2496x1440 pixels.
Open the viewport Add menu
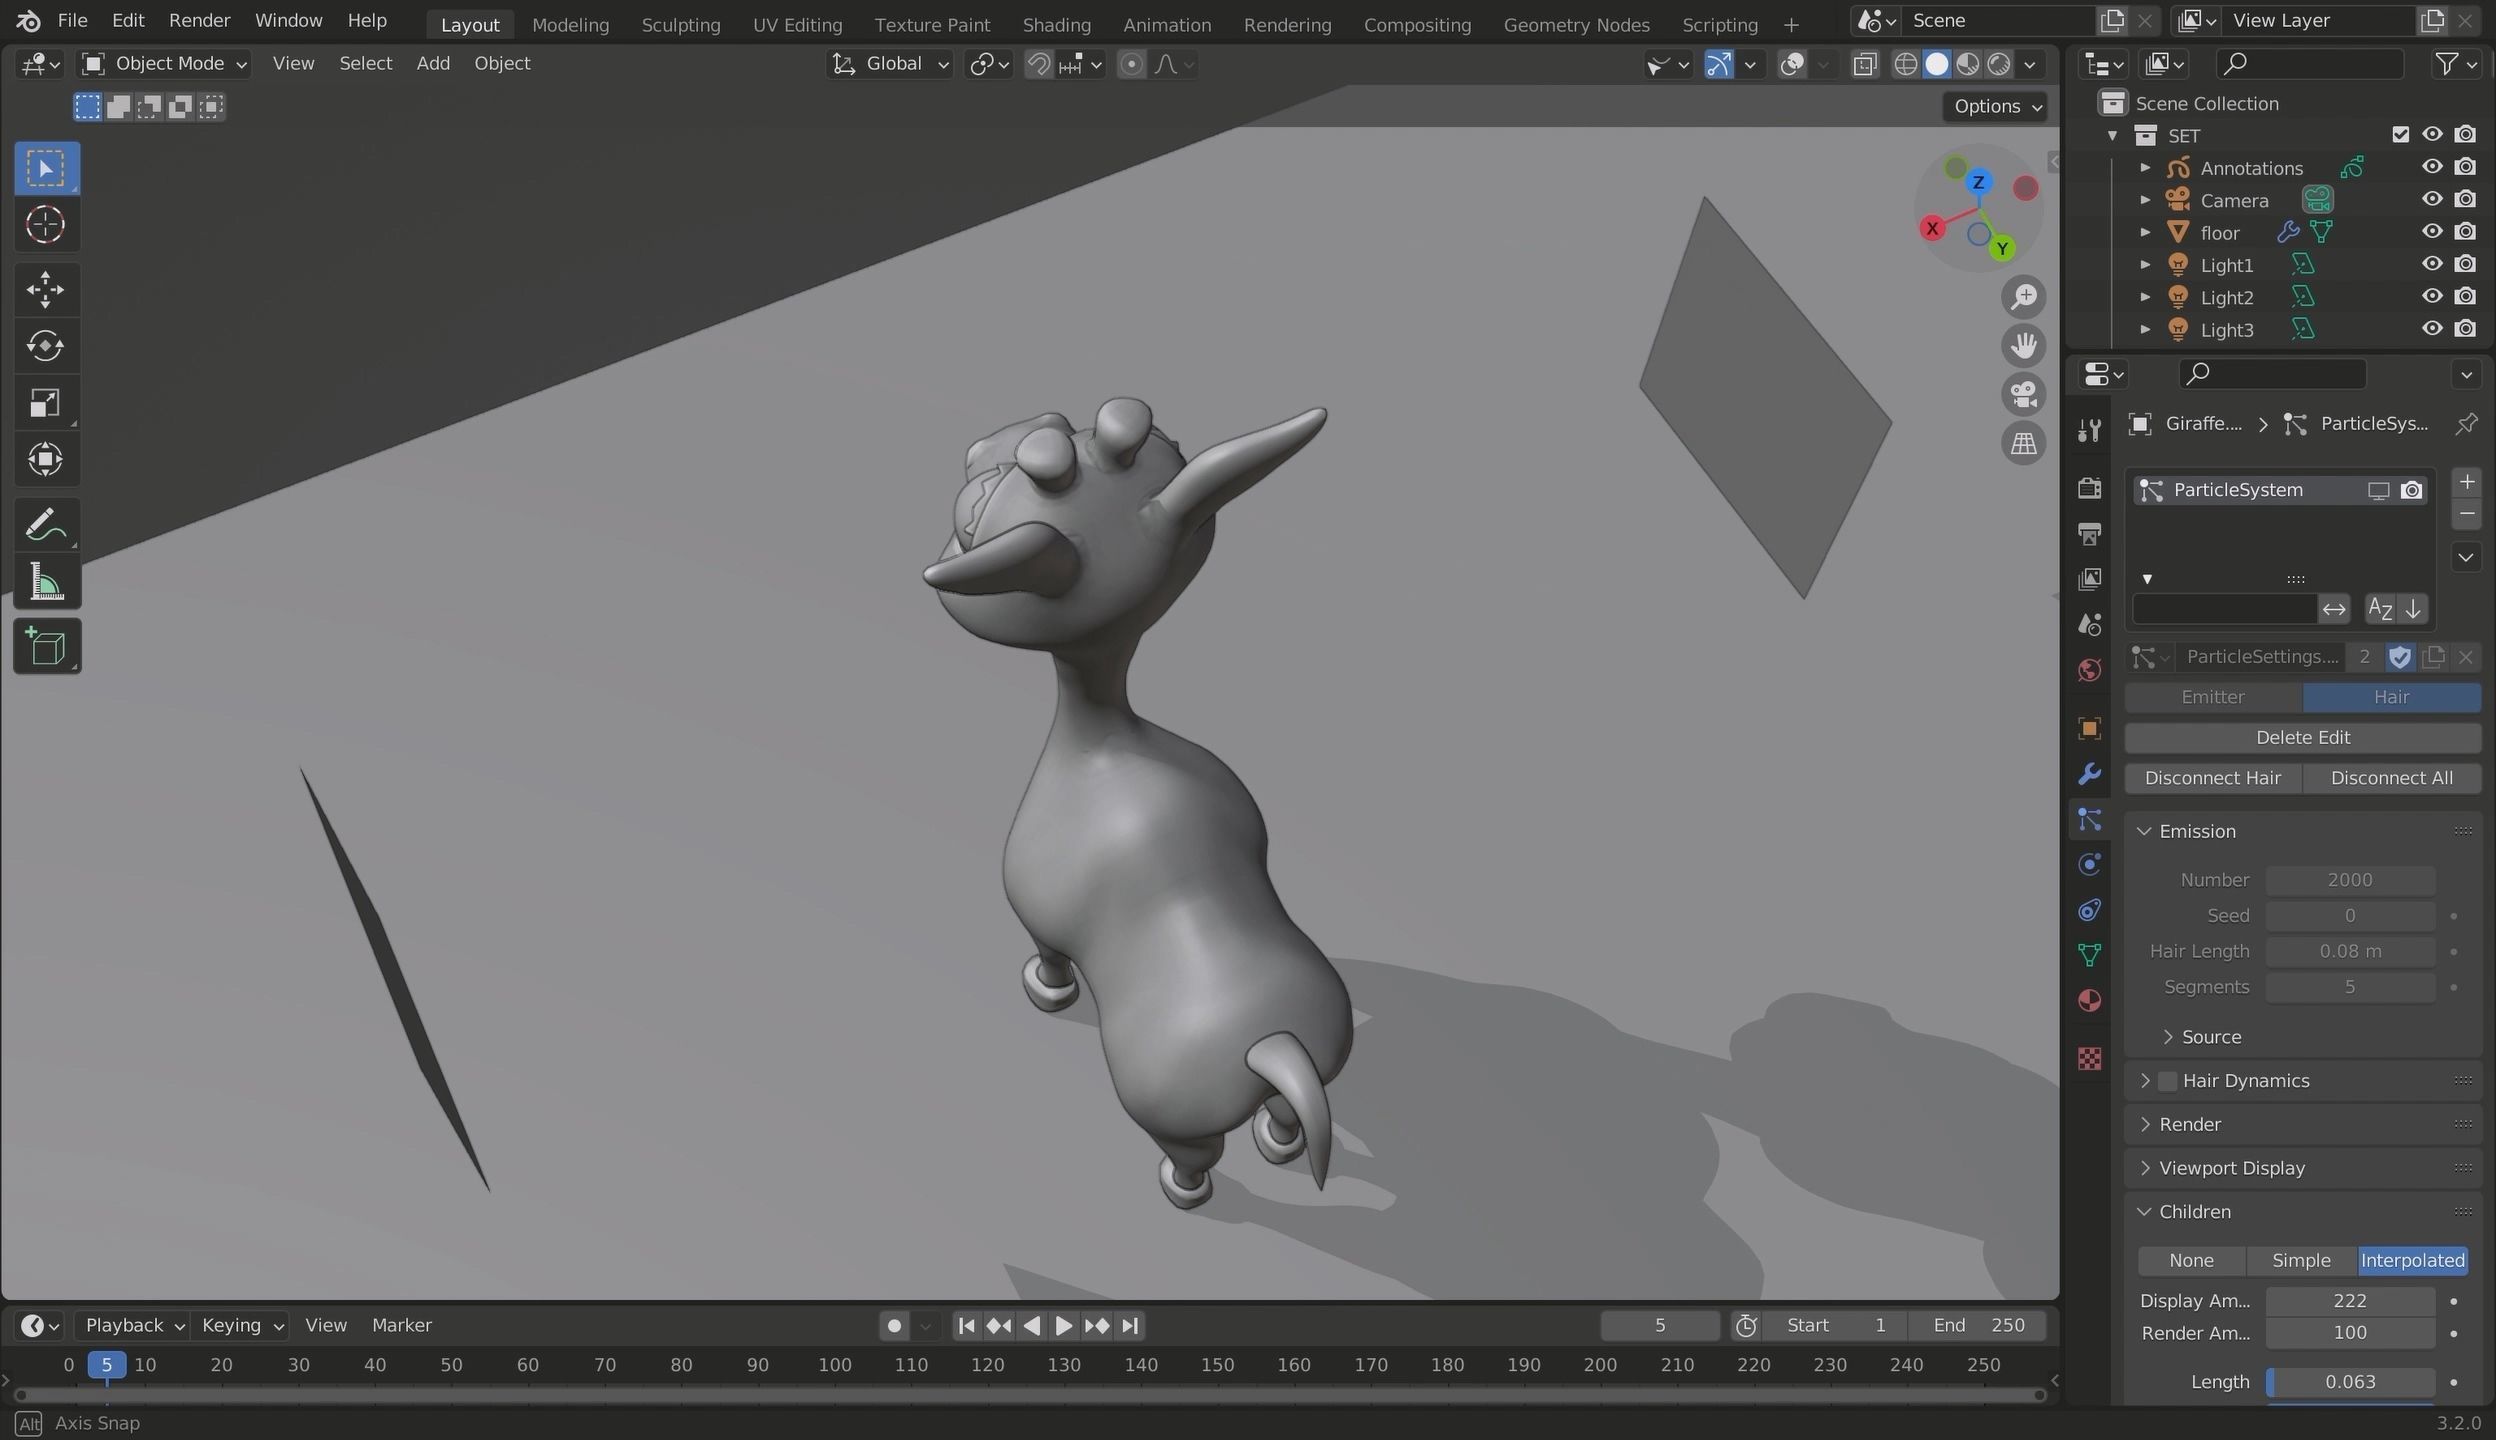pyautogui.click(x=433, y=64)
